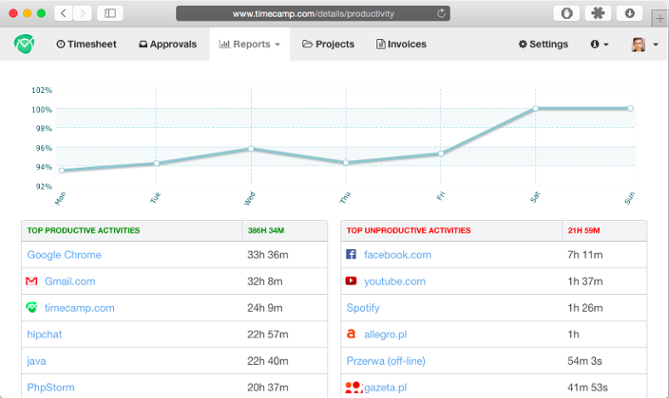Click the 1h 37m youtube.com time
669x398 pixels.
click(x=585, y=281)
